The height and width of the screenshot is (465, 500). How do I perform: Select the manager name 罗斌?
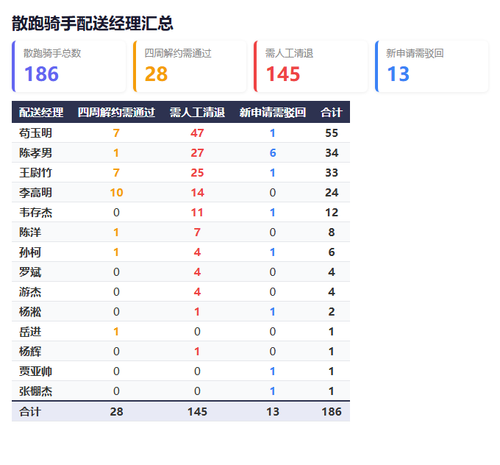click(x=30, y=272)
